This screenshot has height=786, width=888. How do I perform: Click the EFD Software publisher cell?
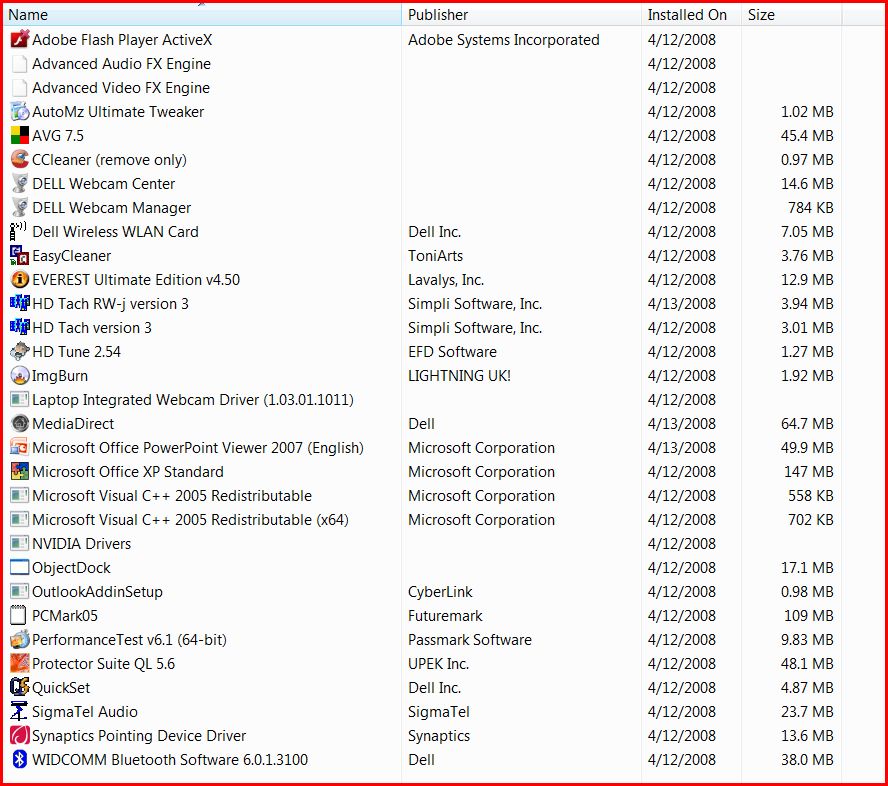pos(452,352)
